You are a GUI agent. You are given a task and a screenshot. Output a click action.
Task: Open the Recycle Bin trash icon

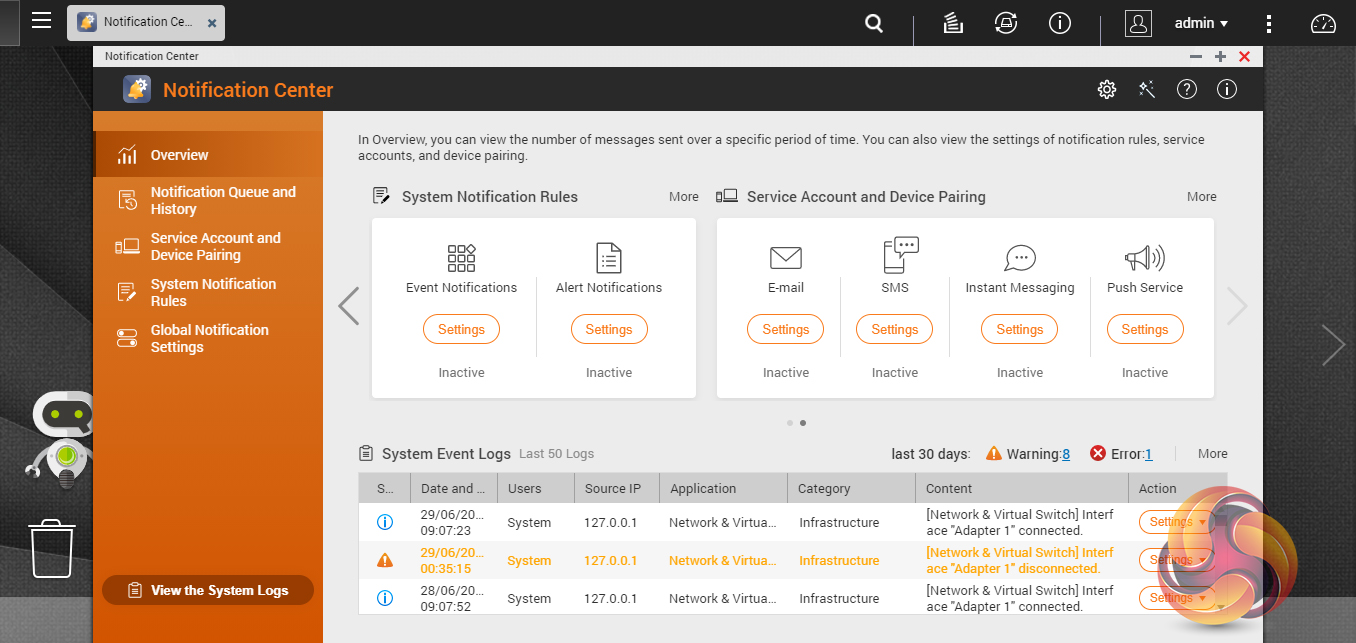pyautogui.click(x=53, y=548)
